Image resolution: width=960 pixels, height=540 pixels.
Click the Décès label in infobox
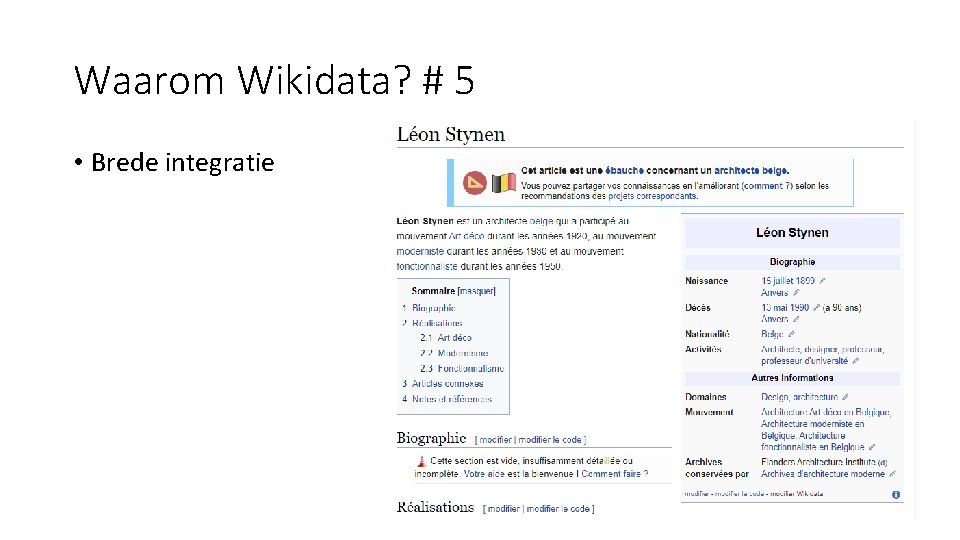[698, 307]
